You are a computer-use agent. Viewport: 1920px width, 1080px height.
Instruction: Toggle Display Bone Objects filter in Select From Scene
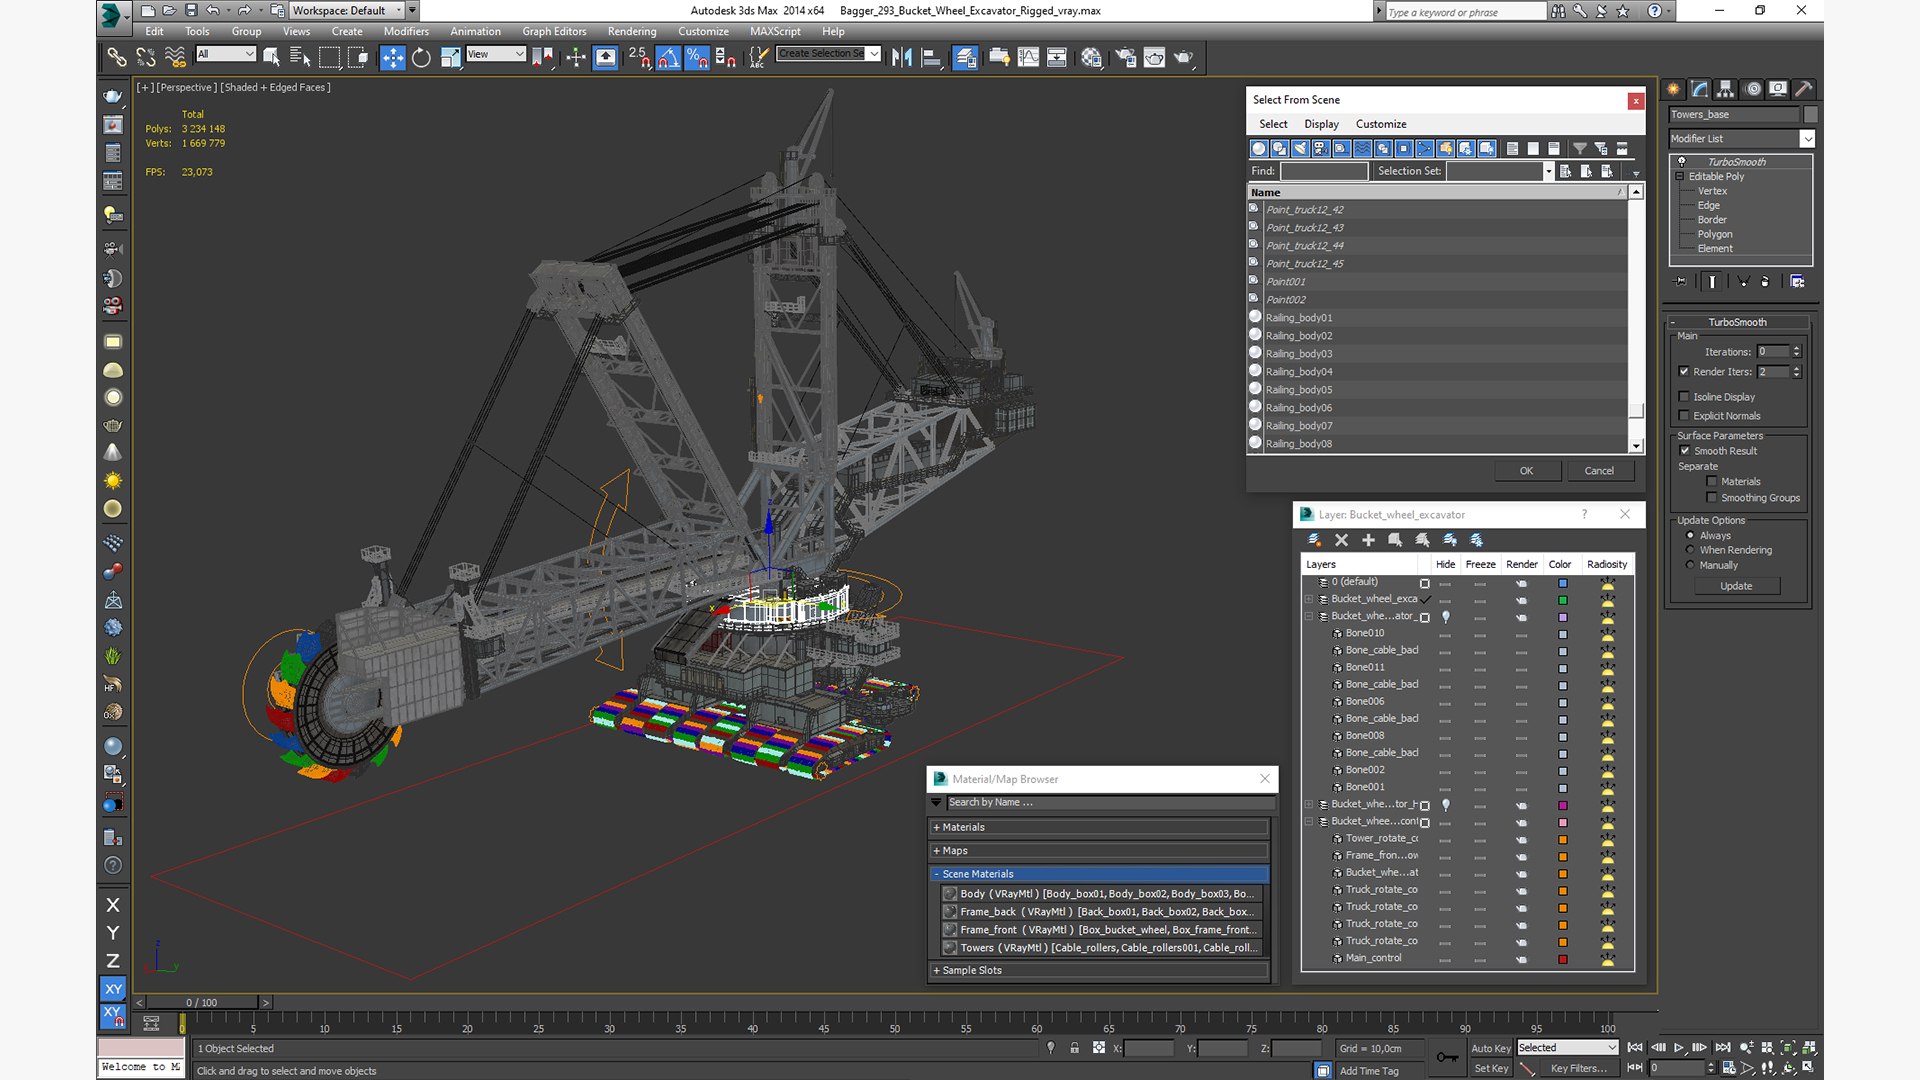click(1425, 149)
